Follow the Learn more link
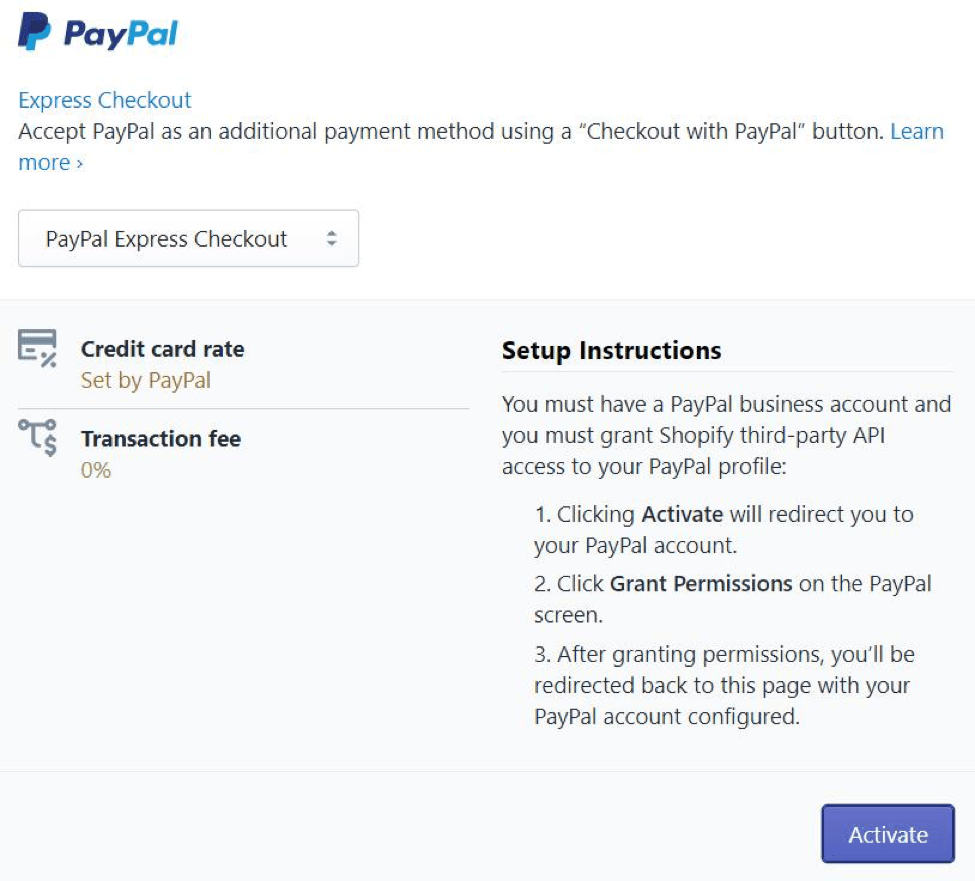This screenshot has width=975, height=881. click(917, 131)
